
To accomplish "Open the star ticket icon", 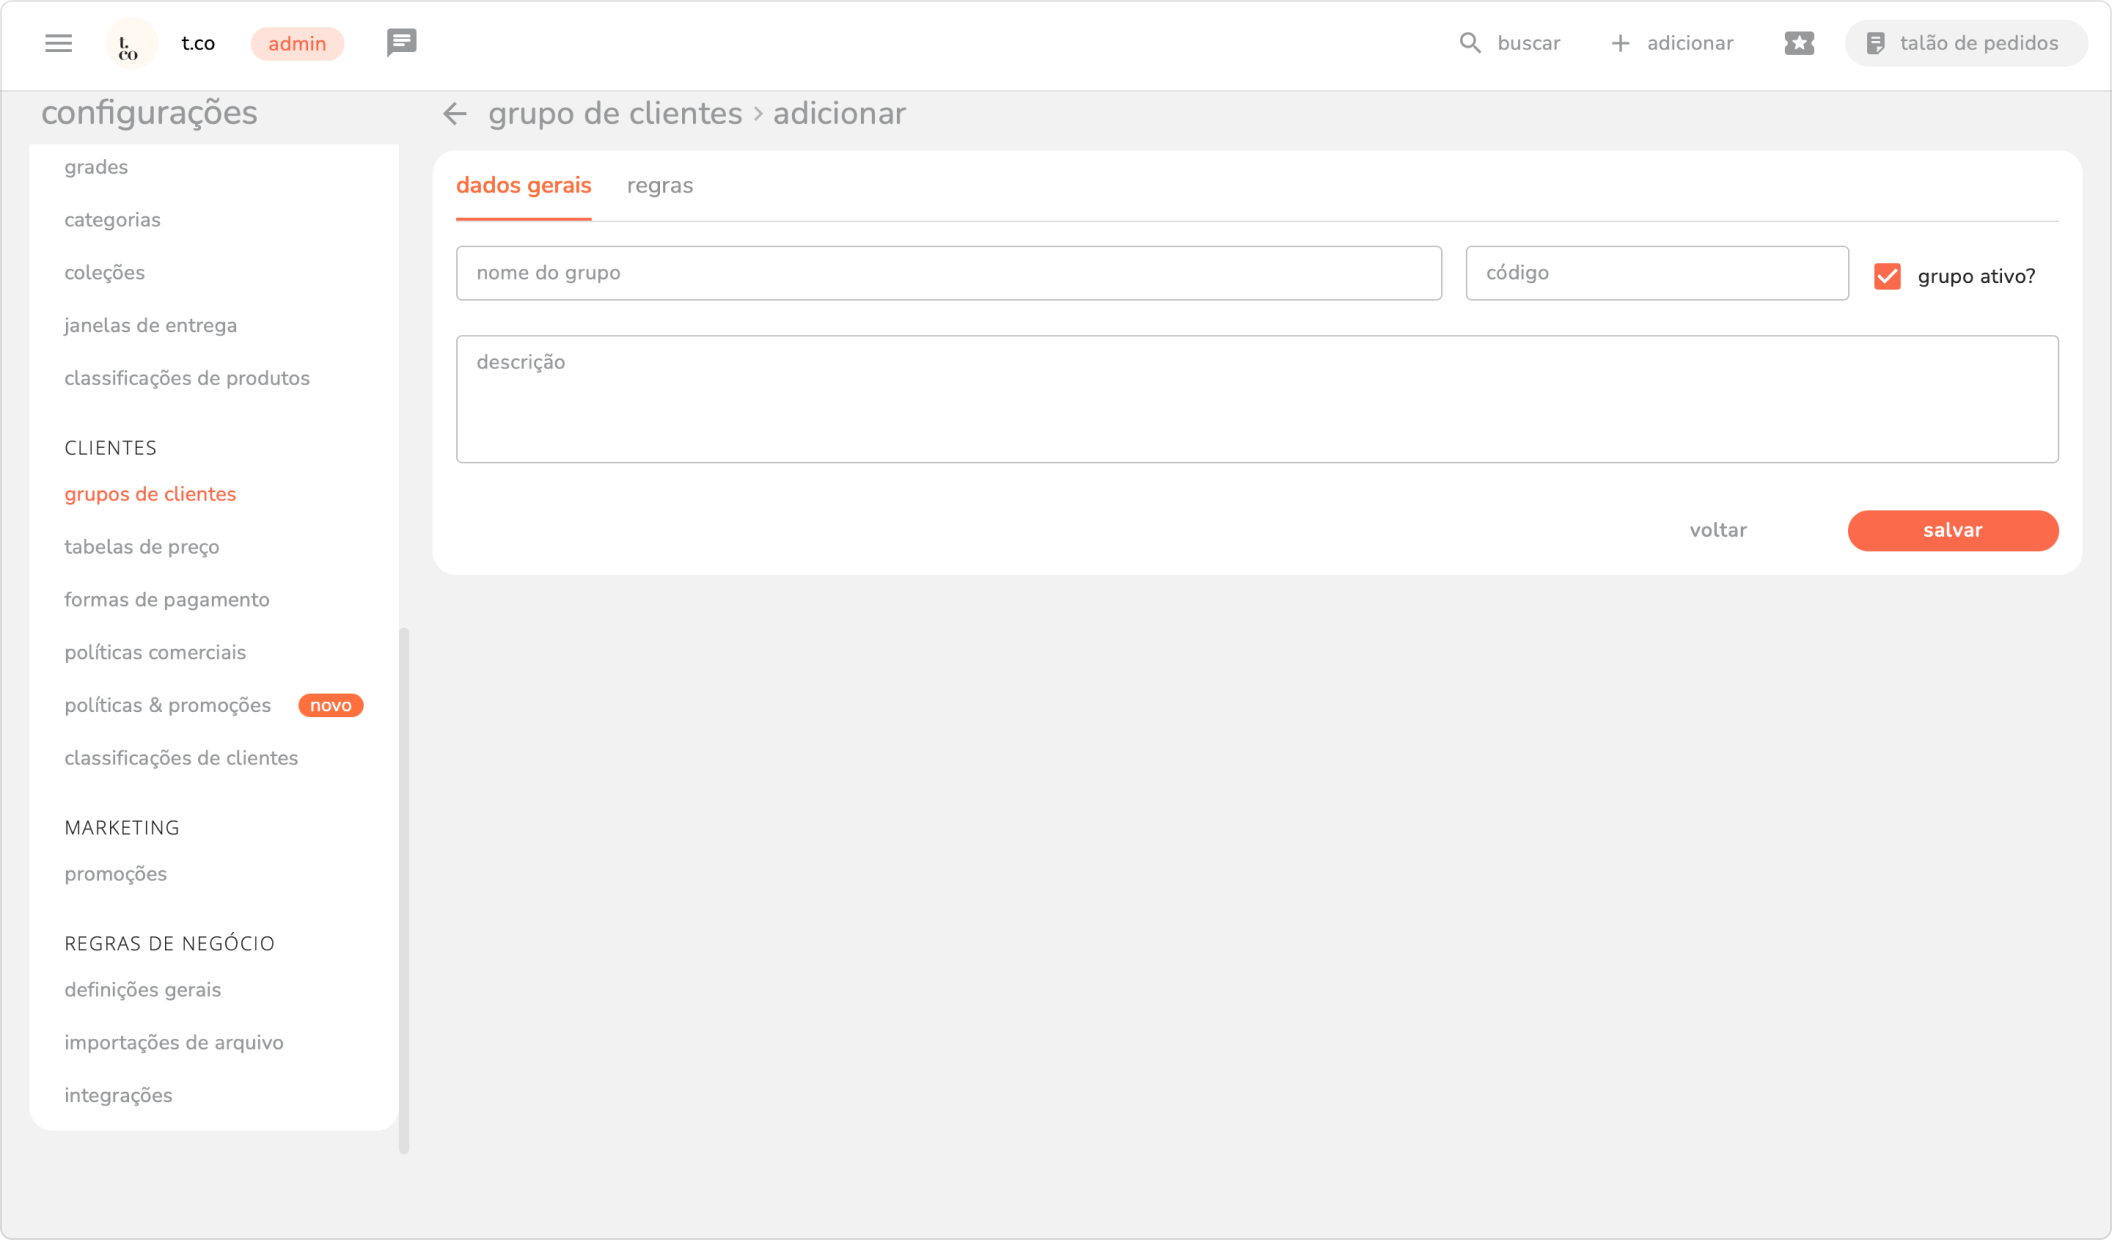I will pos(1799,43).
